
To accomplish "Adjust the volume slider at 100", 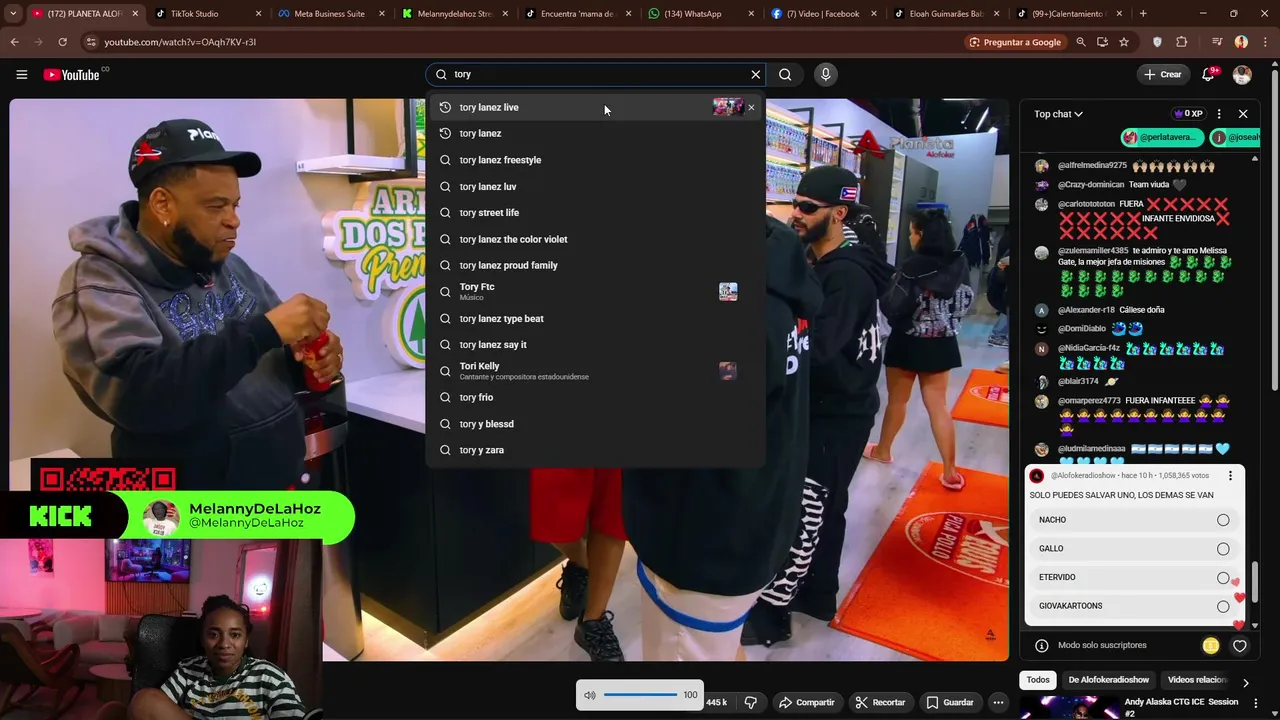I will [x=641, y=695].
